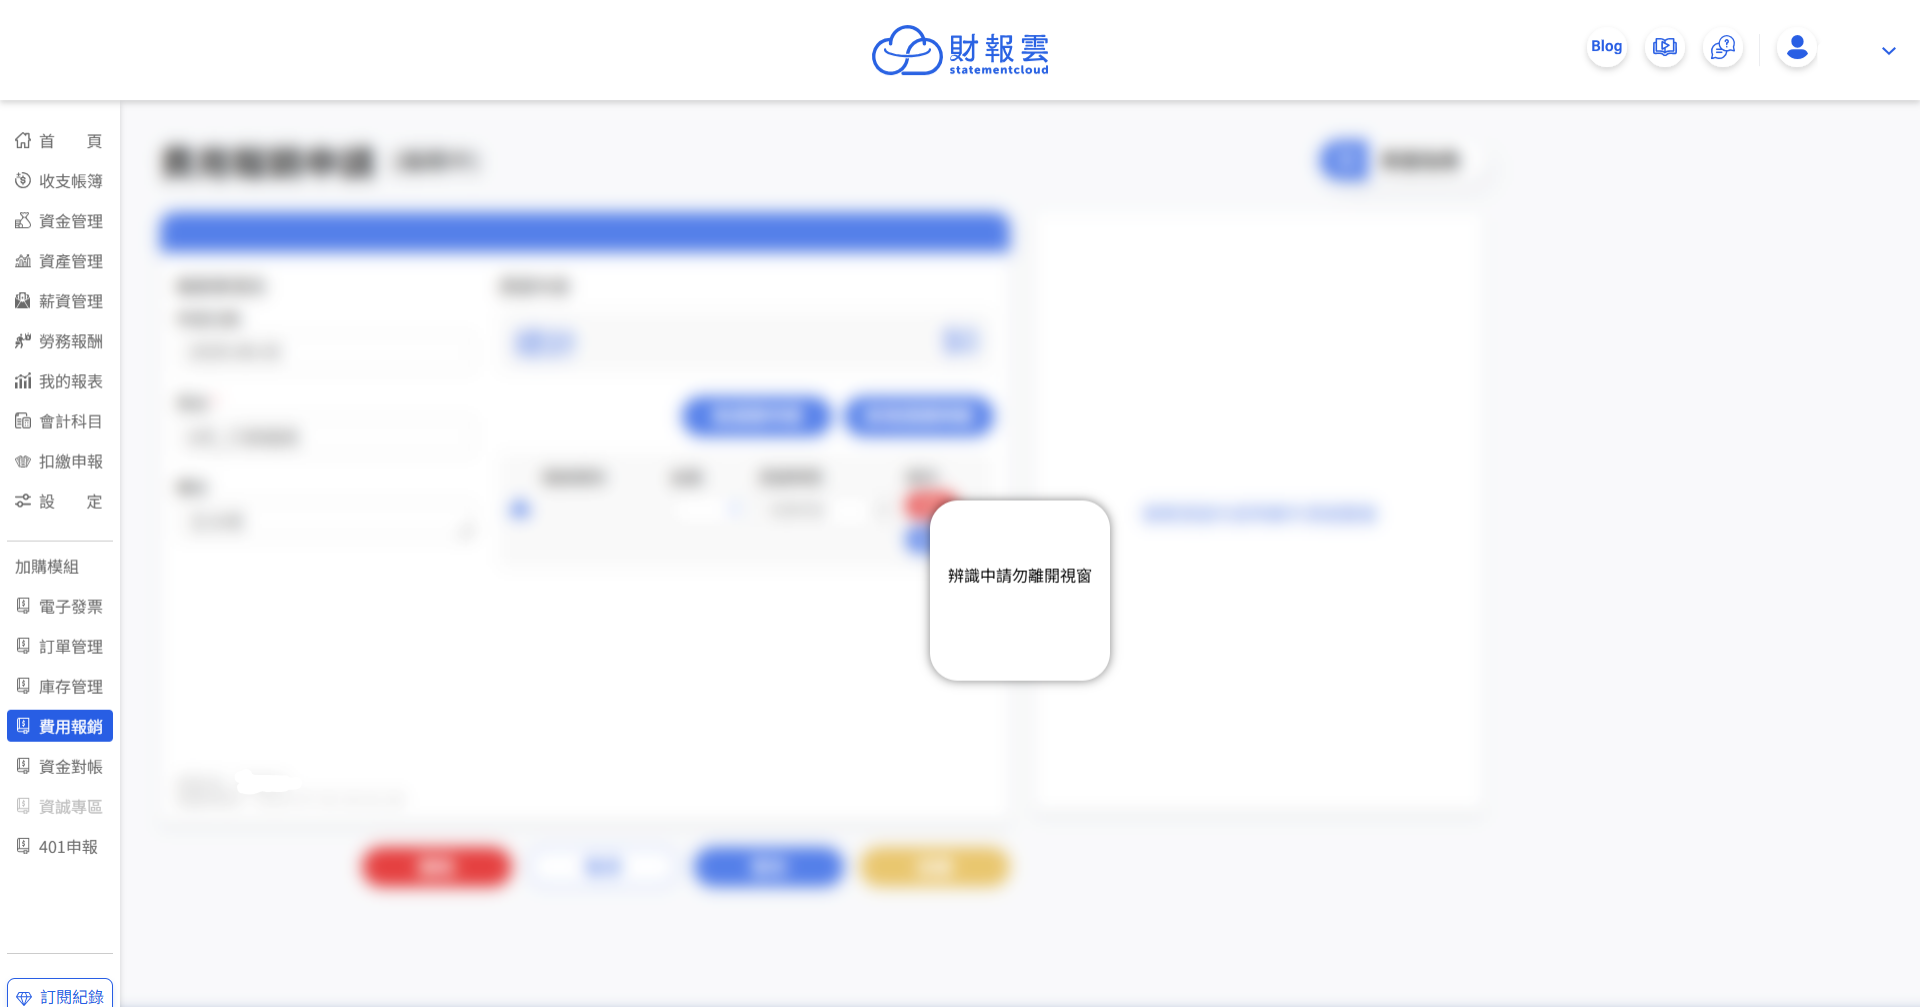The height and width of the screenshot is (1007, 1920).
Task: Click the video tutorial icon in header
Action: [x=1664, y=47]
